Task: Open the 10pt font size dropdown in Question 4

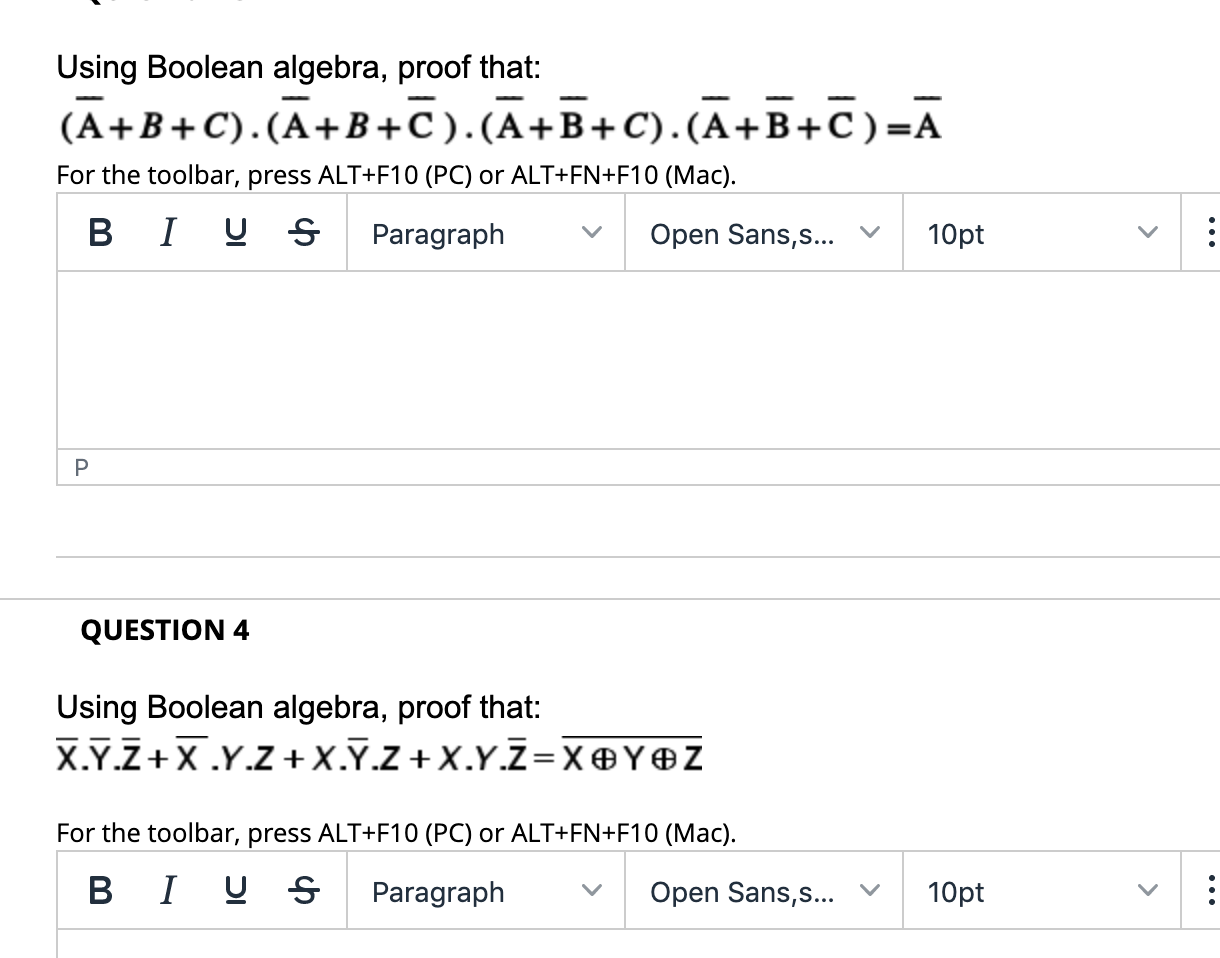Action: [1040, 891]
